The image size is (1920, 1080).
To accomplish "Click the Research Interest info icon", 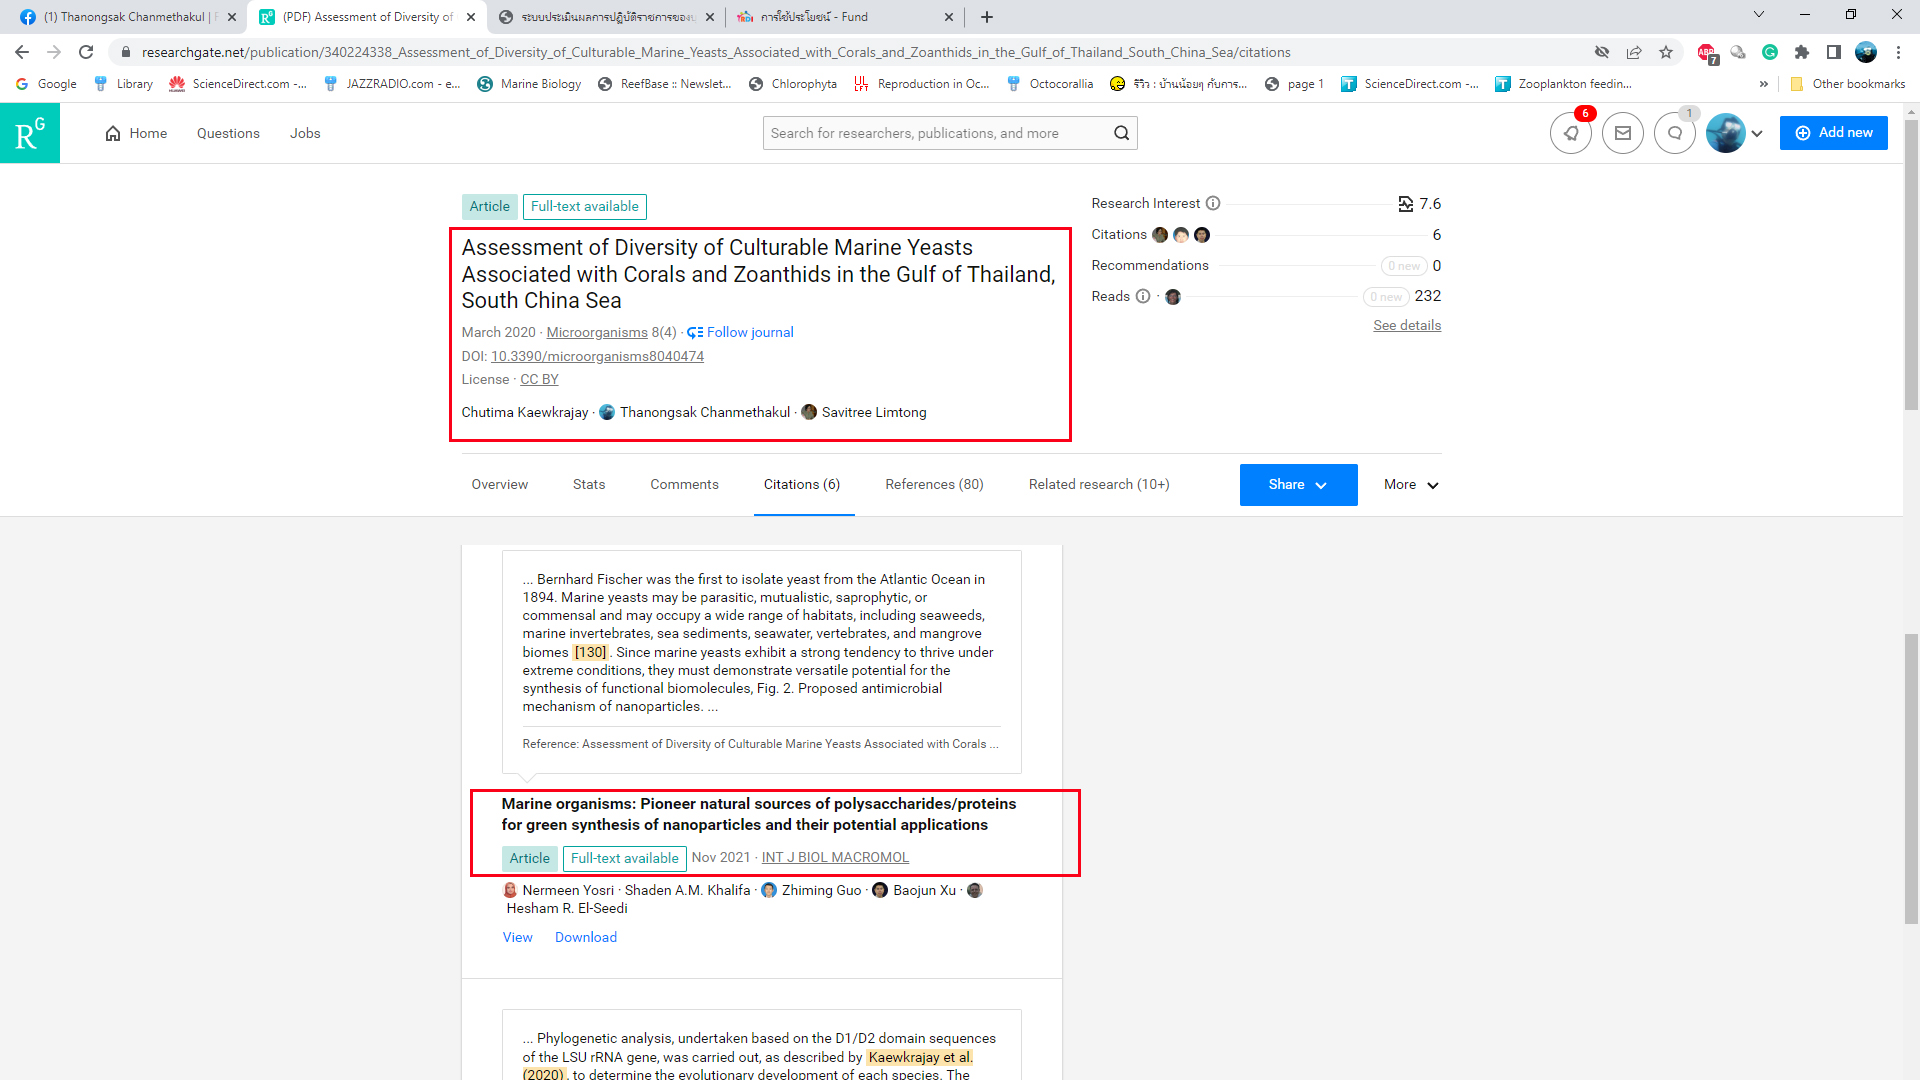I will click(1213, 203).
